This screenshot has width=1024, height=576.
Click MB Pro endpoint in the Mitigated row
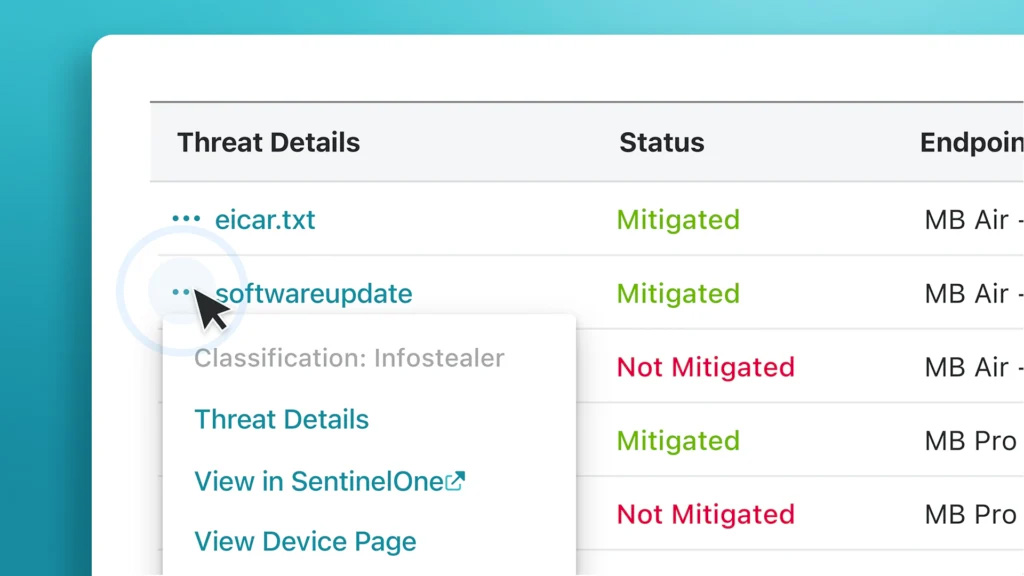tap(970, 441)
